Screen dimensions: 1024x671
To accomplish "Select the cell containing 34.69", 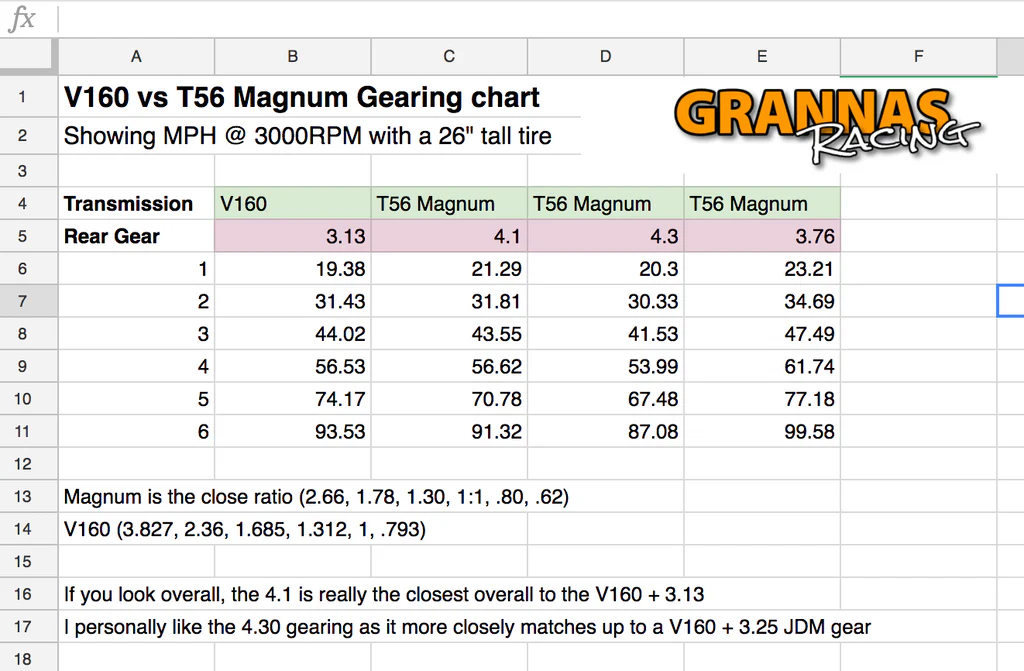I will click(x=762, y=301).
